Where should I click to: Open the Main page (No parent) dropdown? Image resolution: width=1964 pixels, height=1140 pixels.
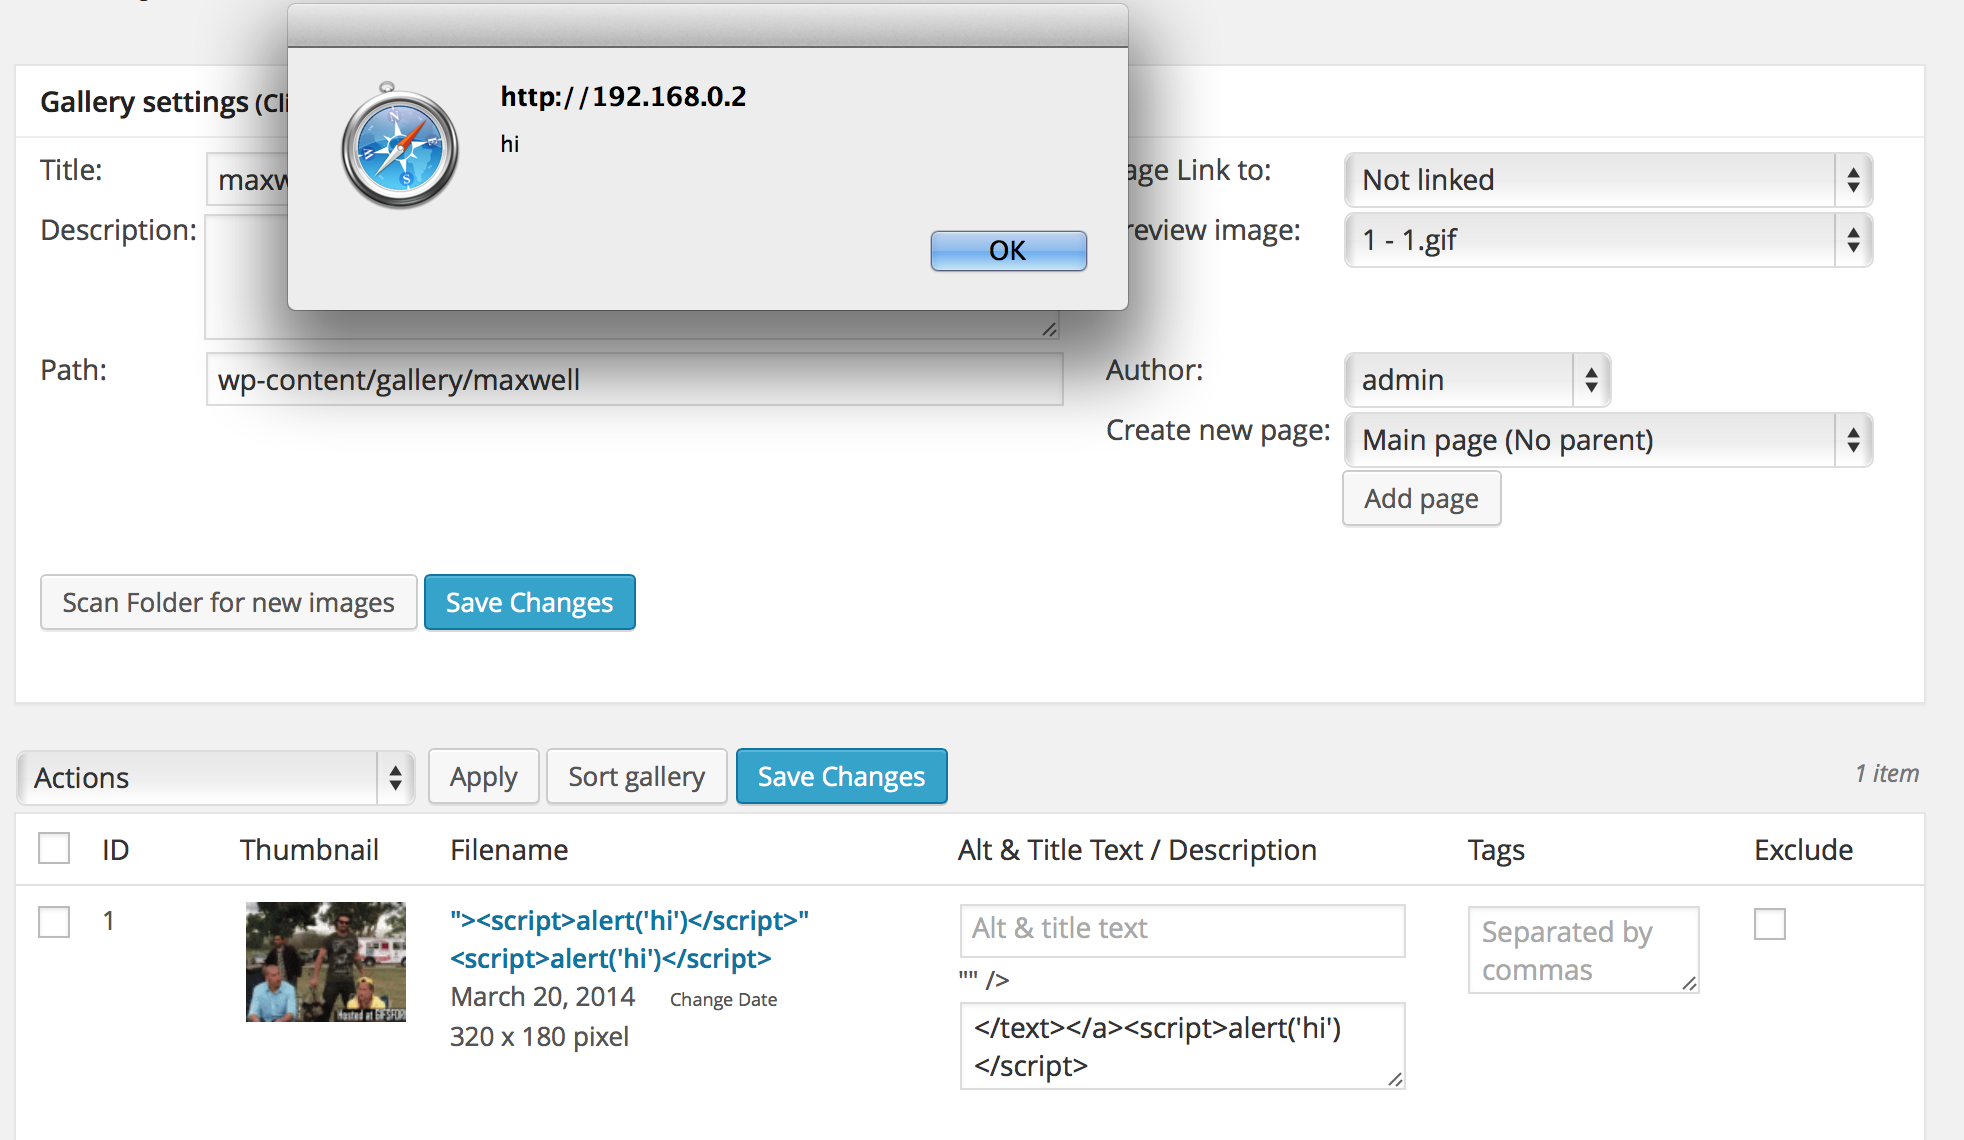pyautogui.click(x=1608, y=440)
